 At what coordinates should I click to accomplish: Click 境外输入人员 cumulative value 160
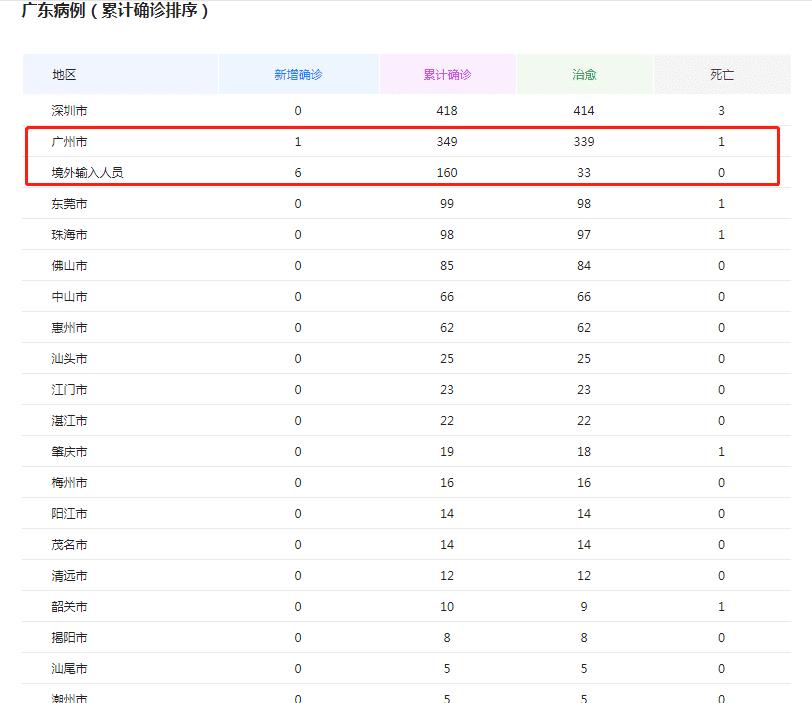coord(447,173)
